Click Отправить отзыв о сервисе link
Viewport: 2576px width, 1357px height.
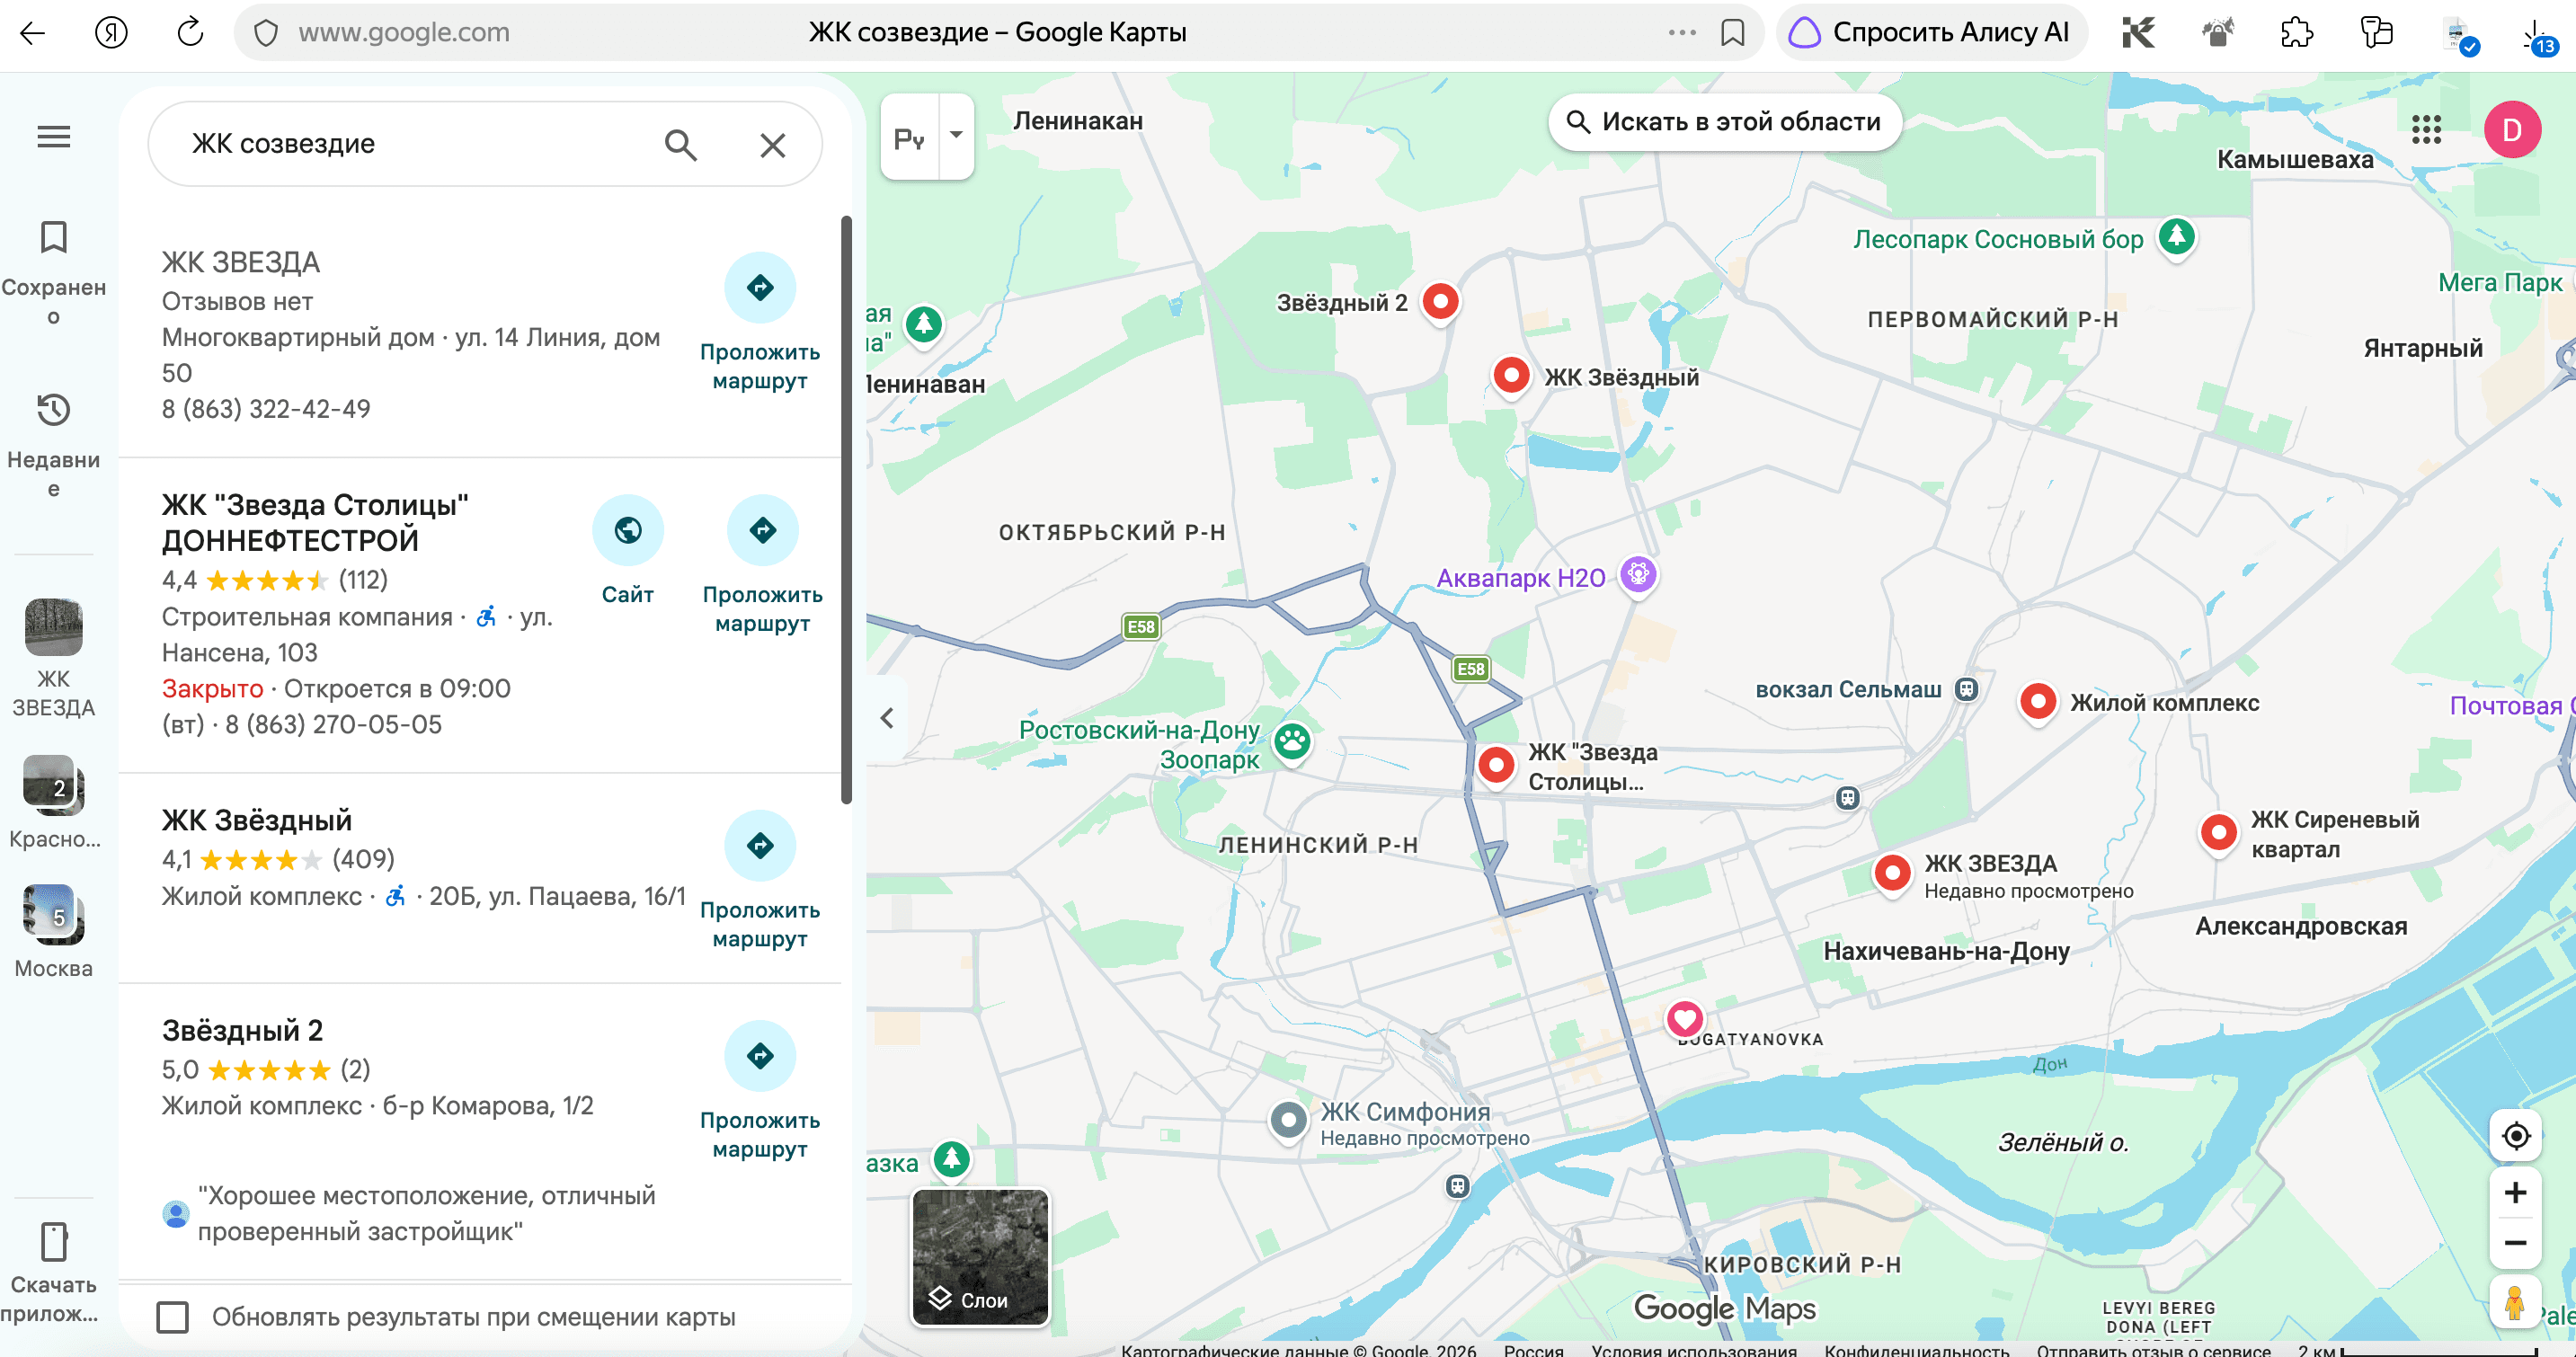coord(2153,1349)
